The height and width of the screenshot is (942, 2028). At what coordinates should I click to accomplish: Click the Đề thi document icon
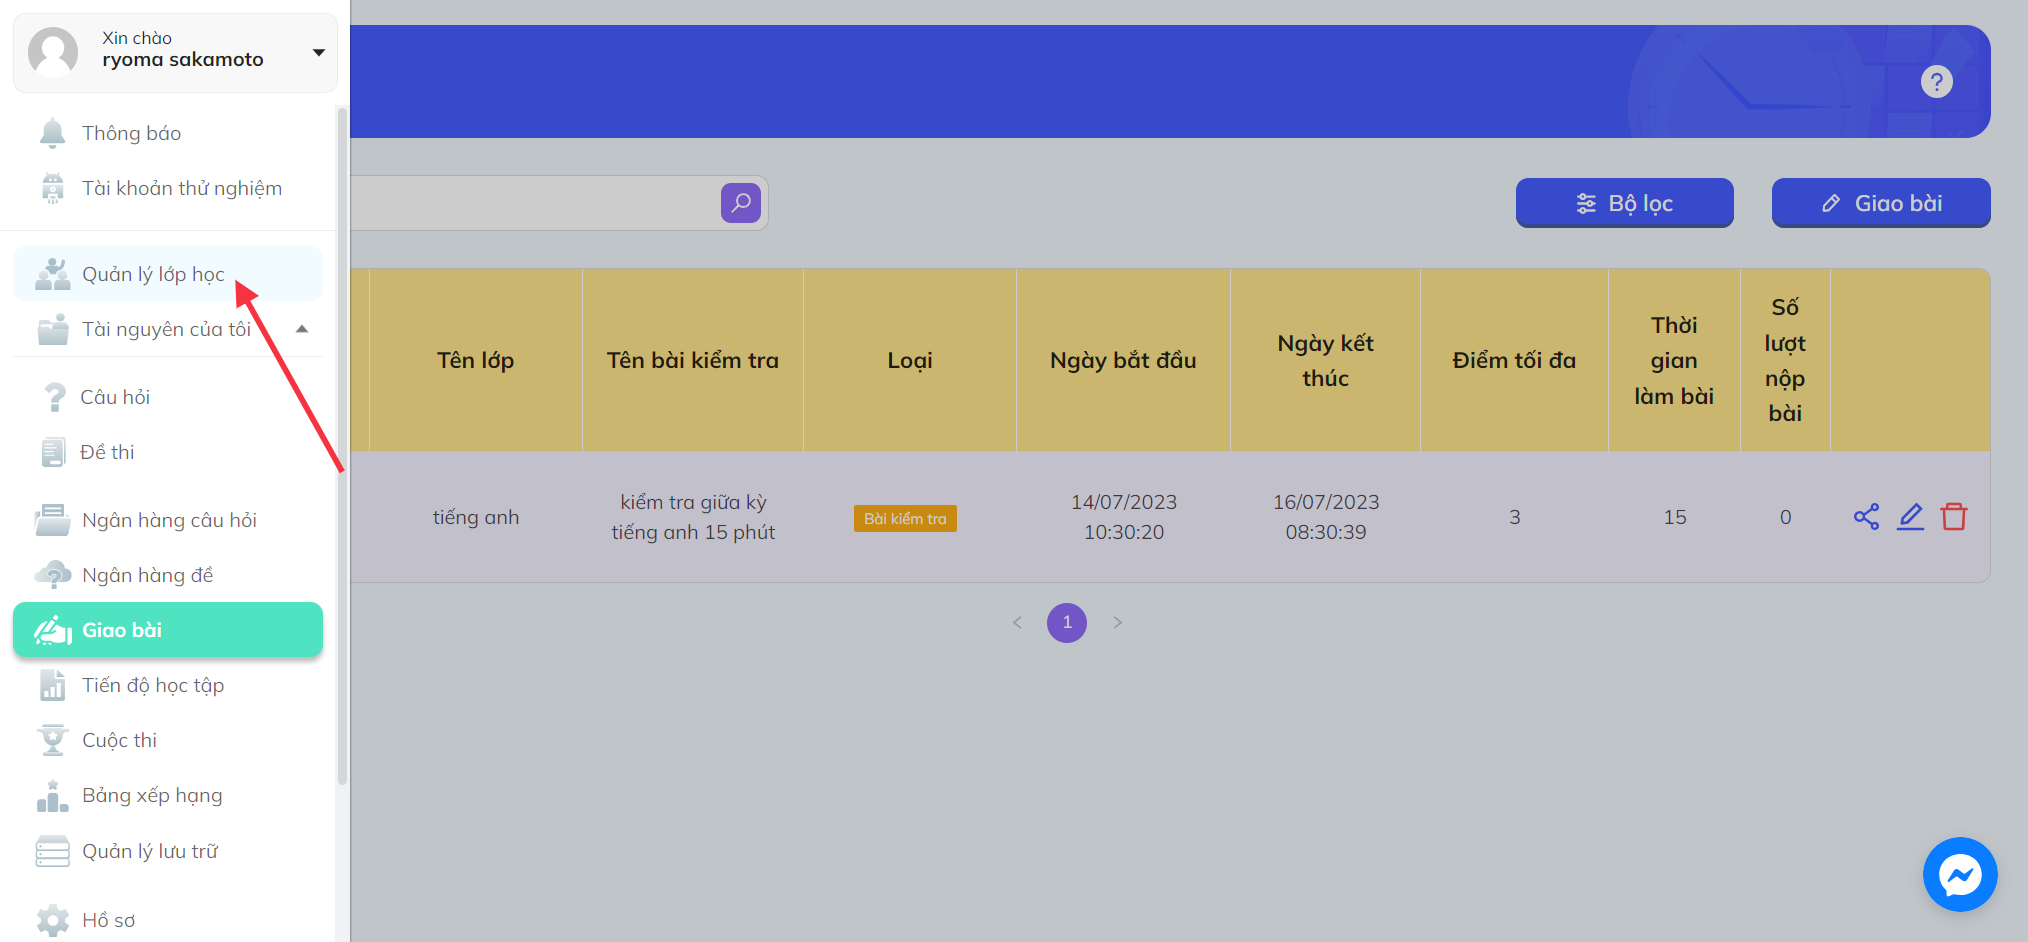pyautogui.click(x=53, y=452)
